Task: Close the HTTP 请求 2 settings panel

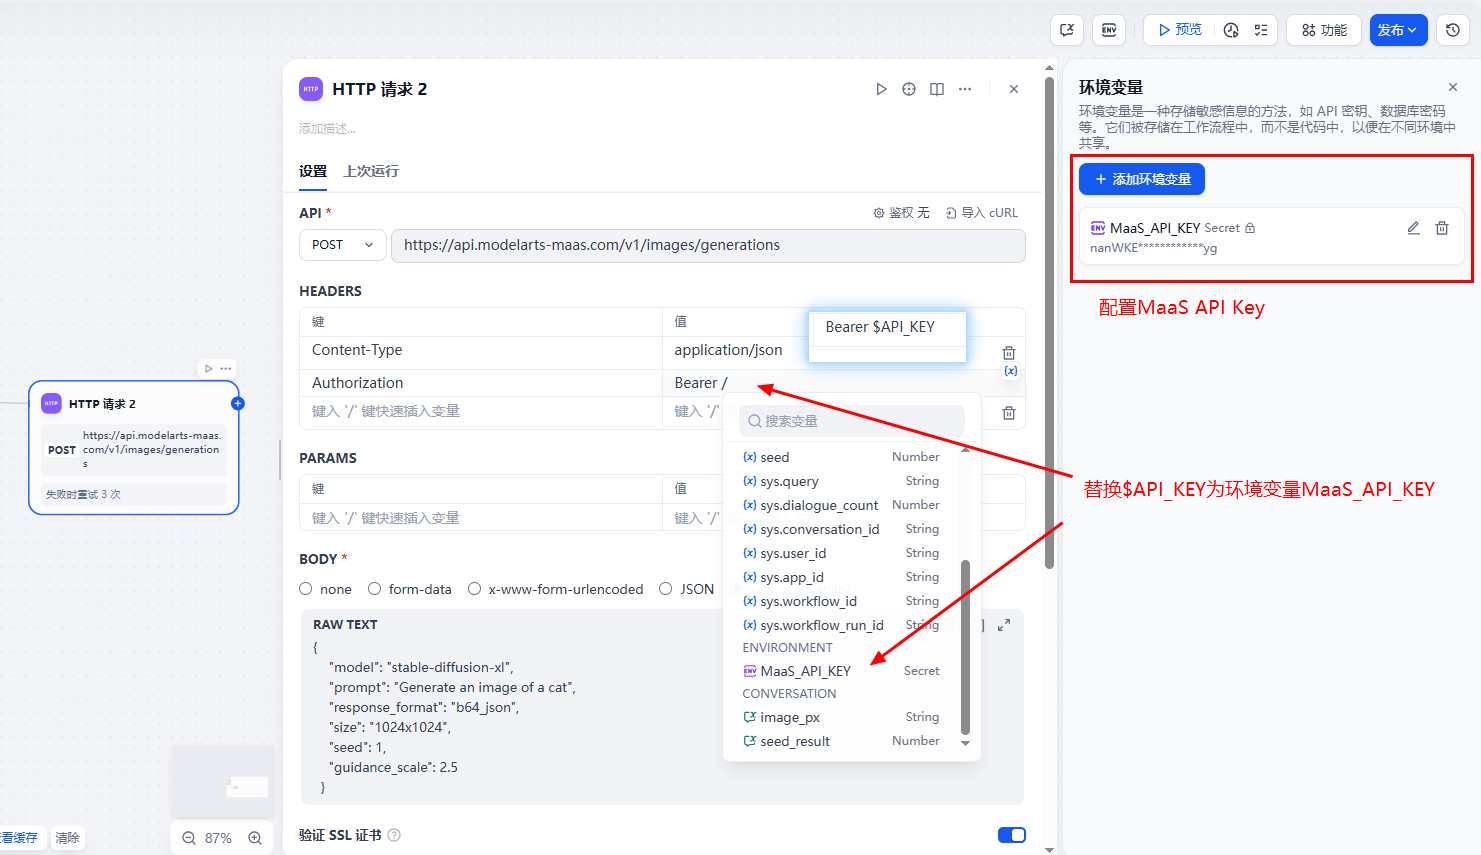Action: point(1014,89)
